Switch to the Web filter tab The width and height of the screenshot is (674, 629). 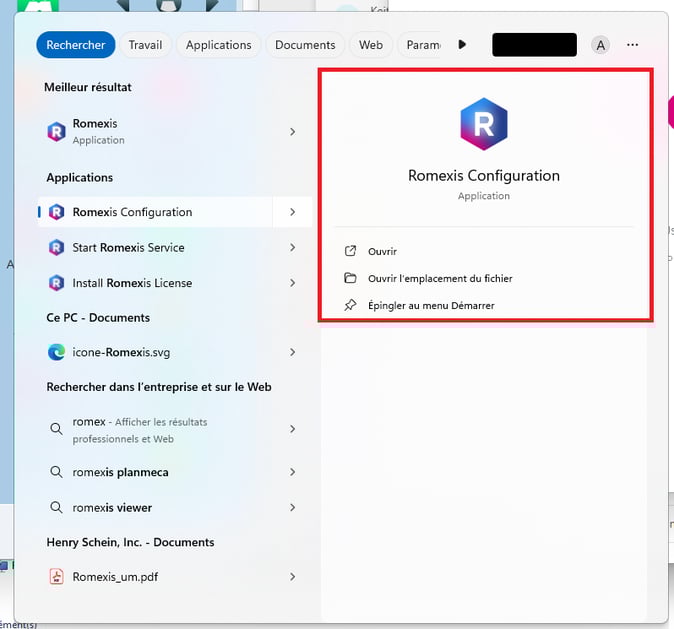(x=371, y=45)
